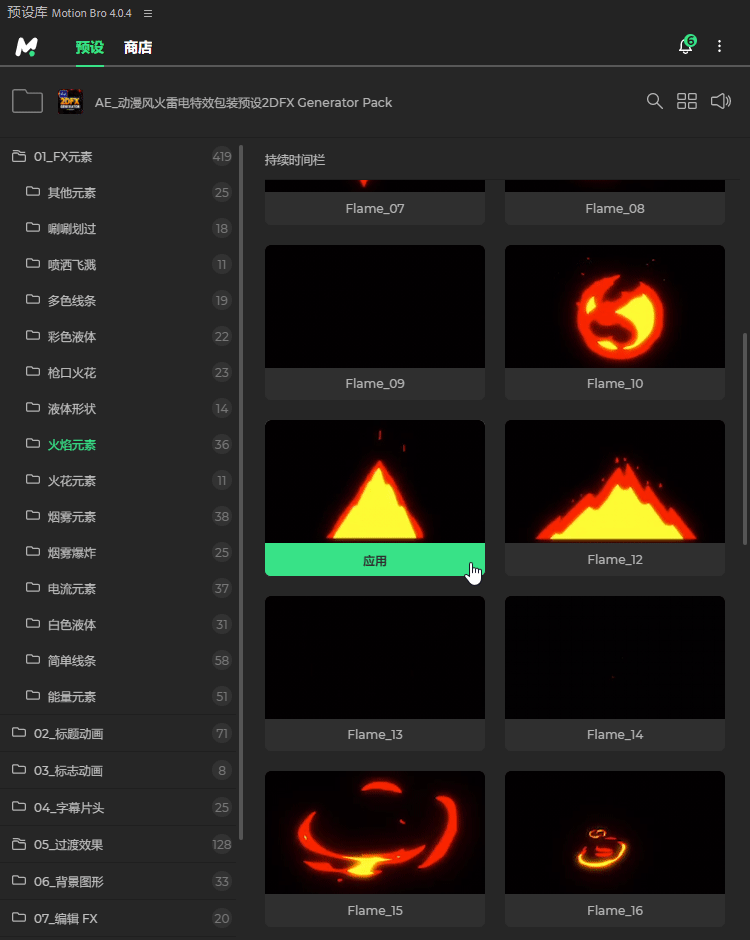Image resolution: width=750 pixels, height=940 pixels.
Task: Open the 白色液体 category
Action: (x=120, y=624)
